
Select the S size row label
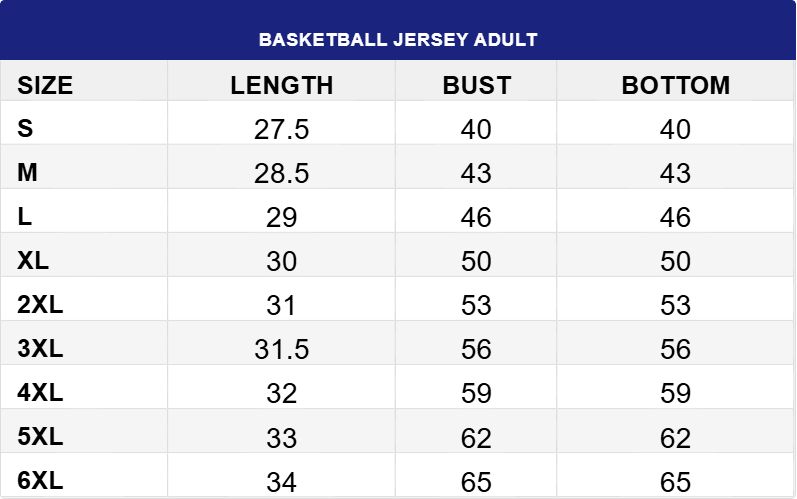[x=25, y=129]
